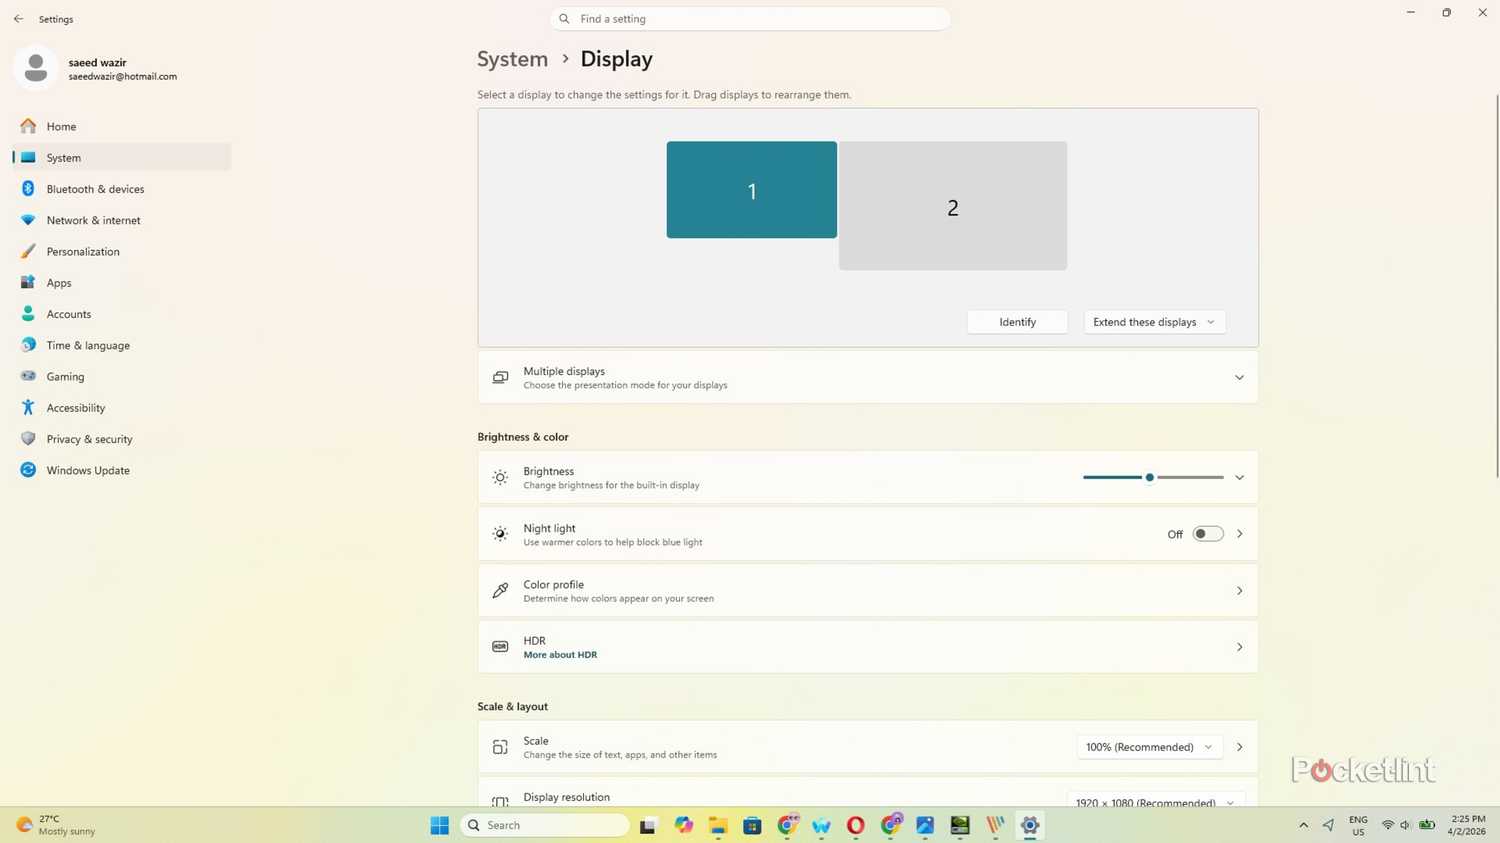Turn on Night light
The image size is (1500, 843).
click(1207, 533)
